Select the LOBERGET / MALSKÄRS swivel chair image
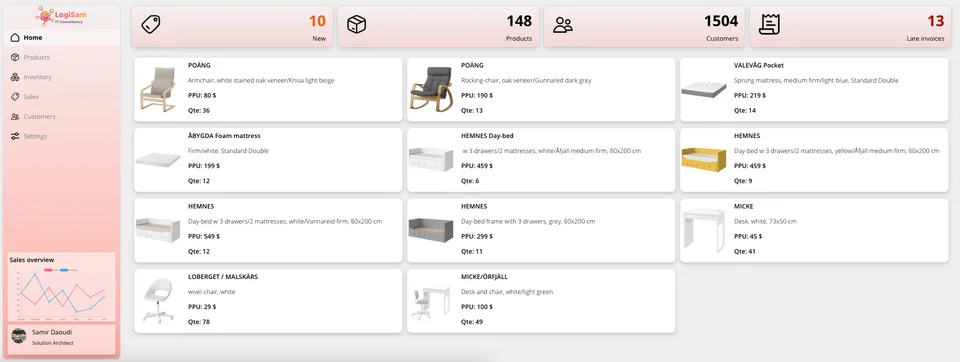This screenshot has height=362, width=960. point(158,300)
